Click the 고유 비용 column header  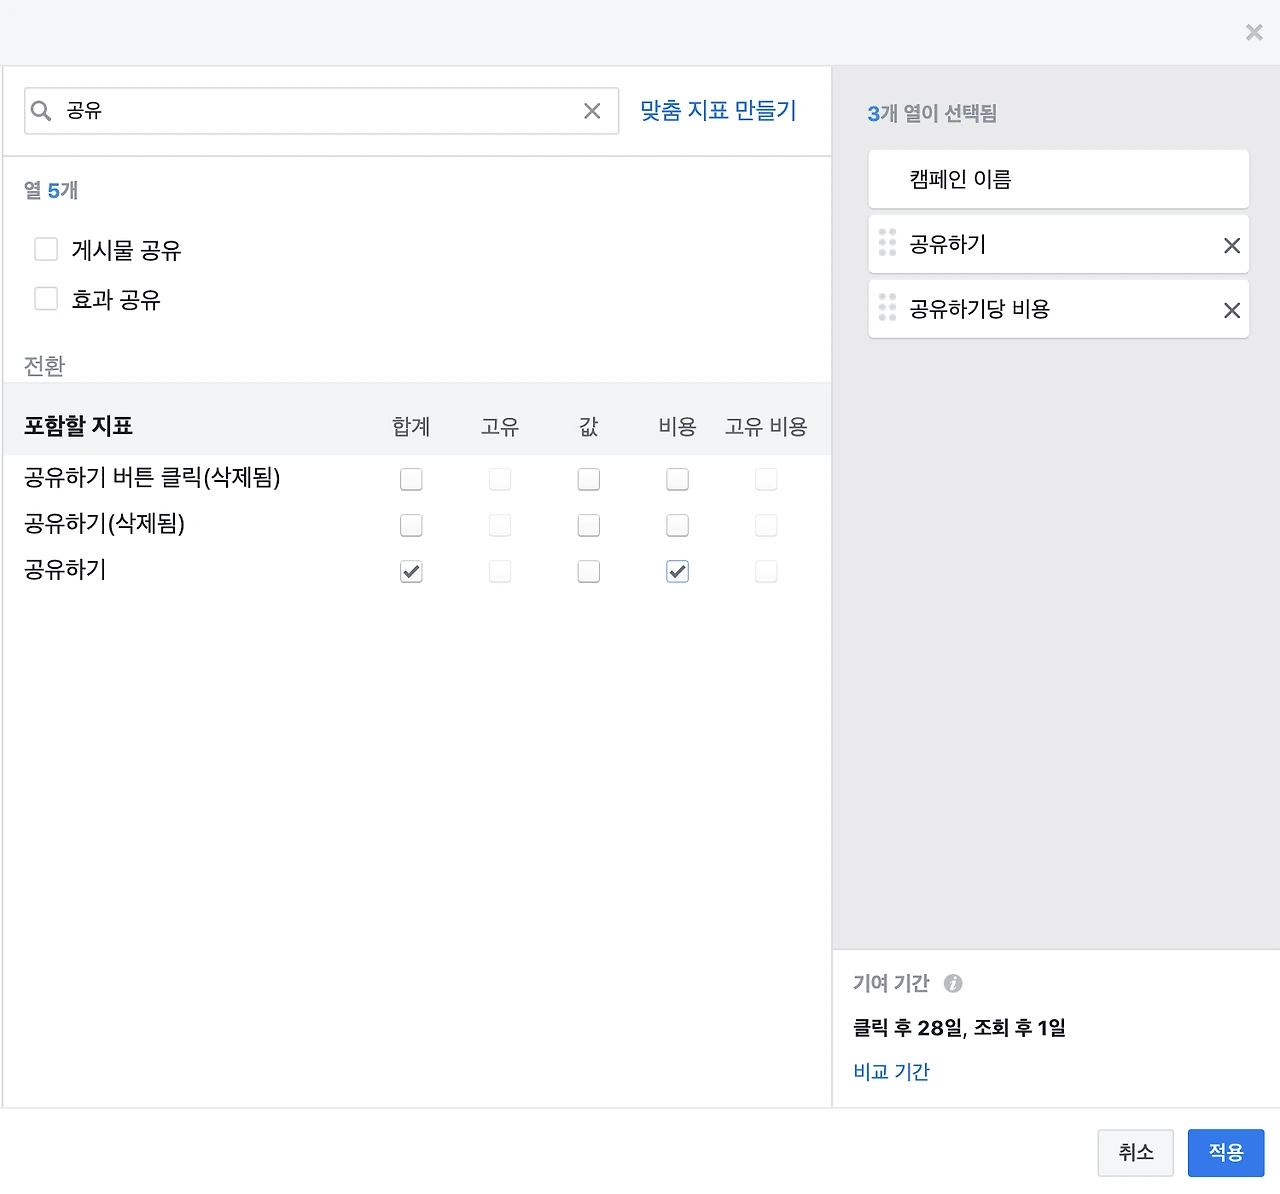(766, 427)
